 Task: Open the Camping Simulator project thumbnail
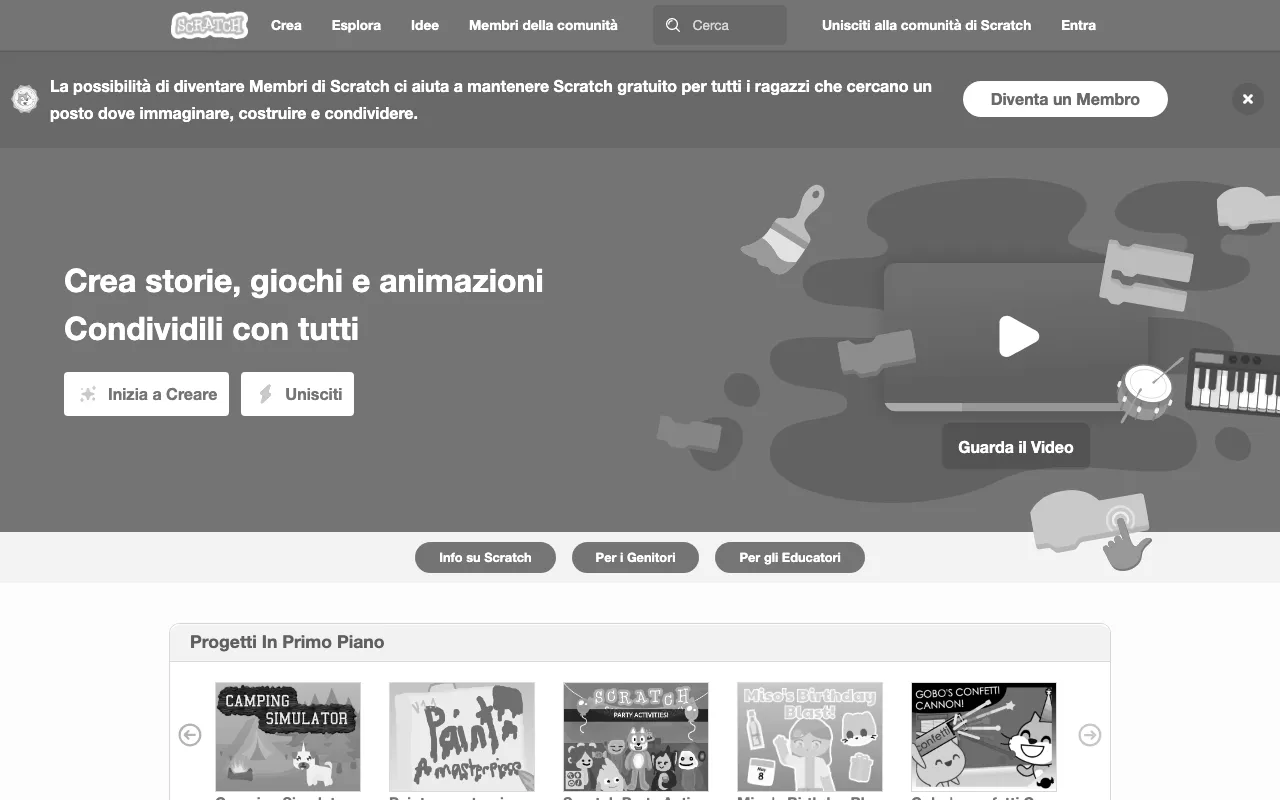(288, 737)
